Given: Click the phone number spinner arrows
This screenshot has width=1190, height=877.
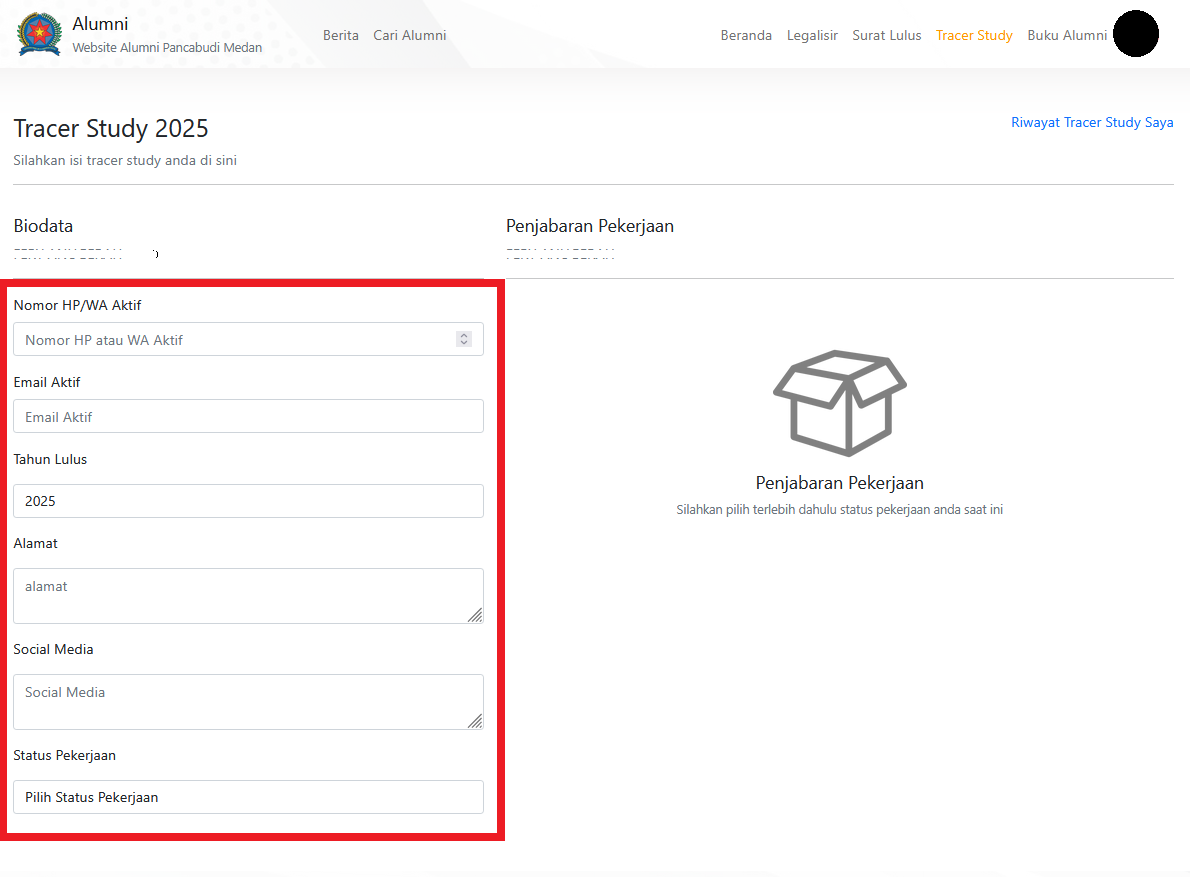Looking at the screenshot, I should point(464,339).
